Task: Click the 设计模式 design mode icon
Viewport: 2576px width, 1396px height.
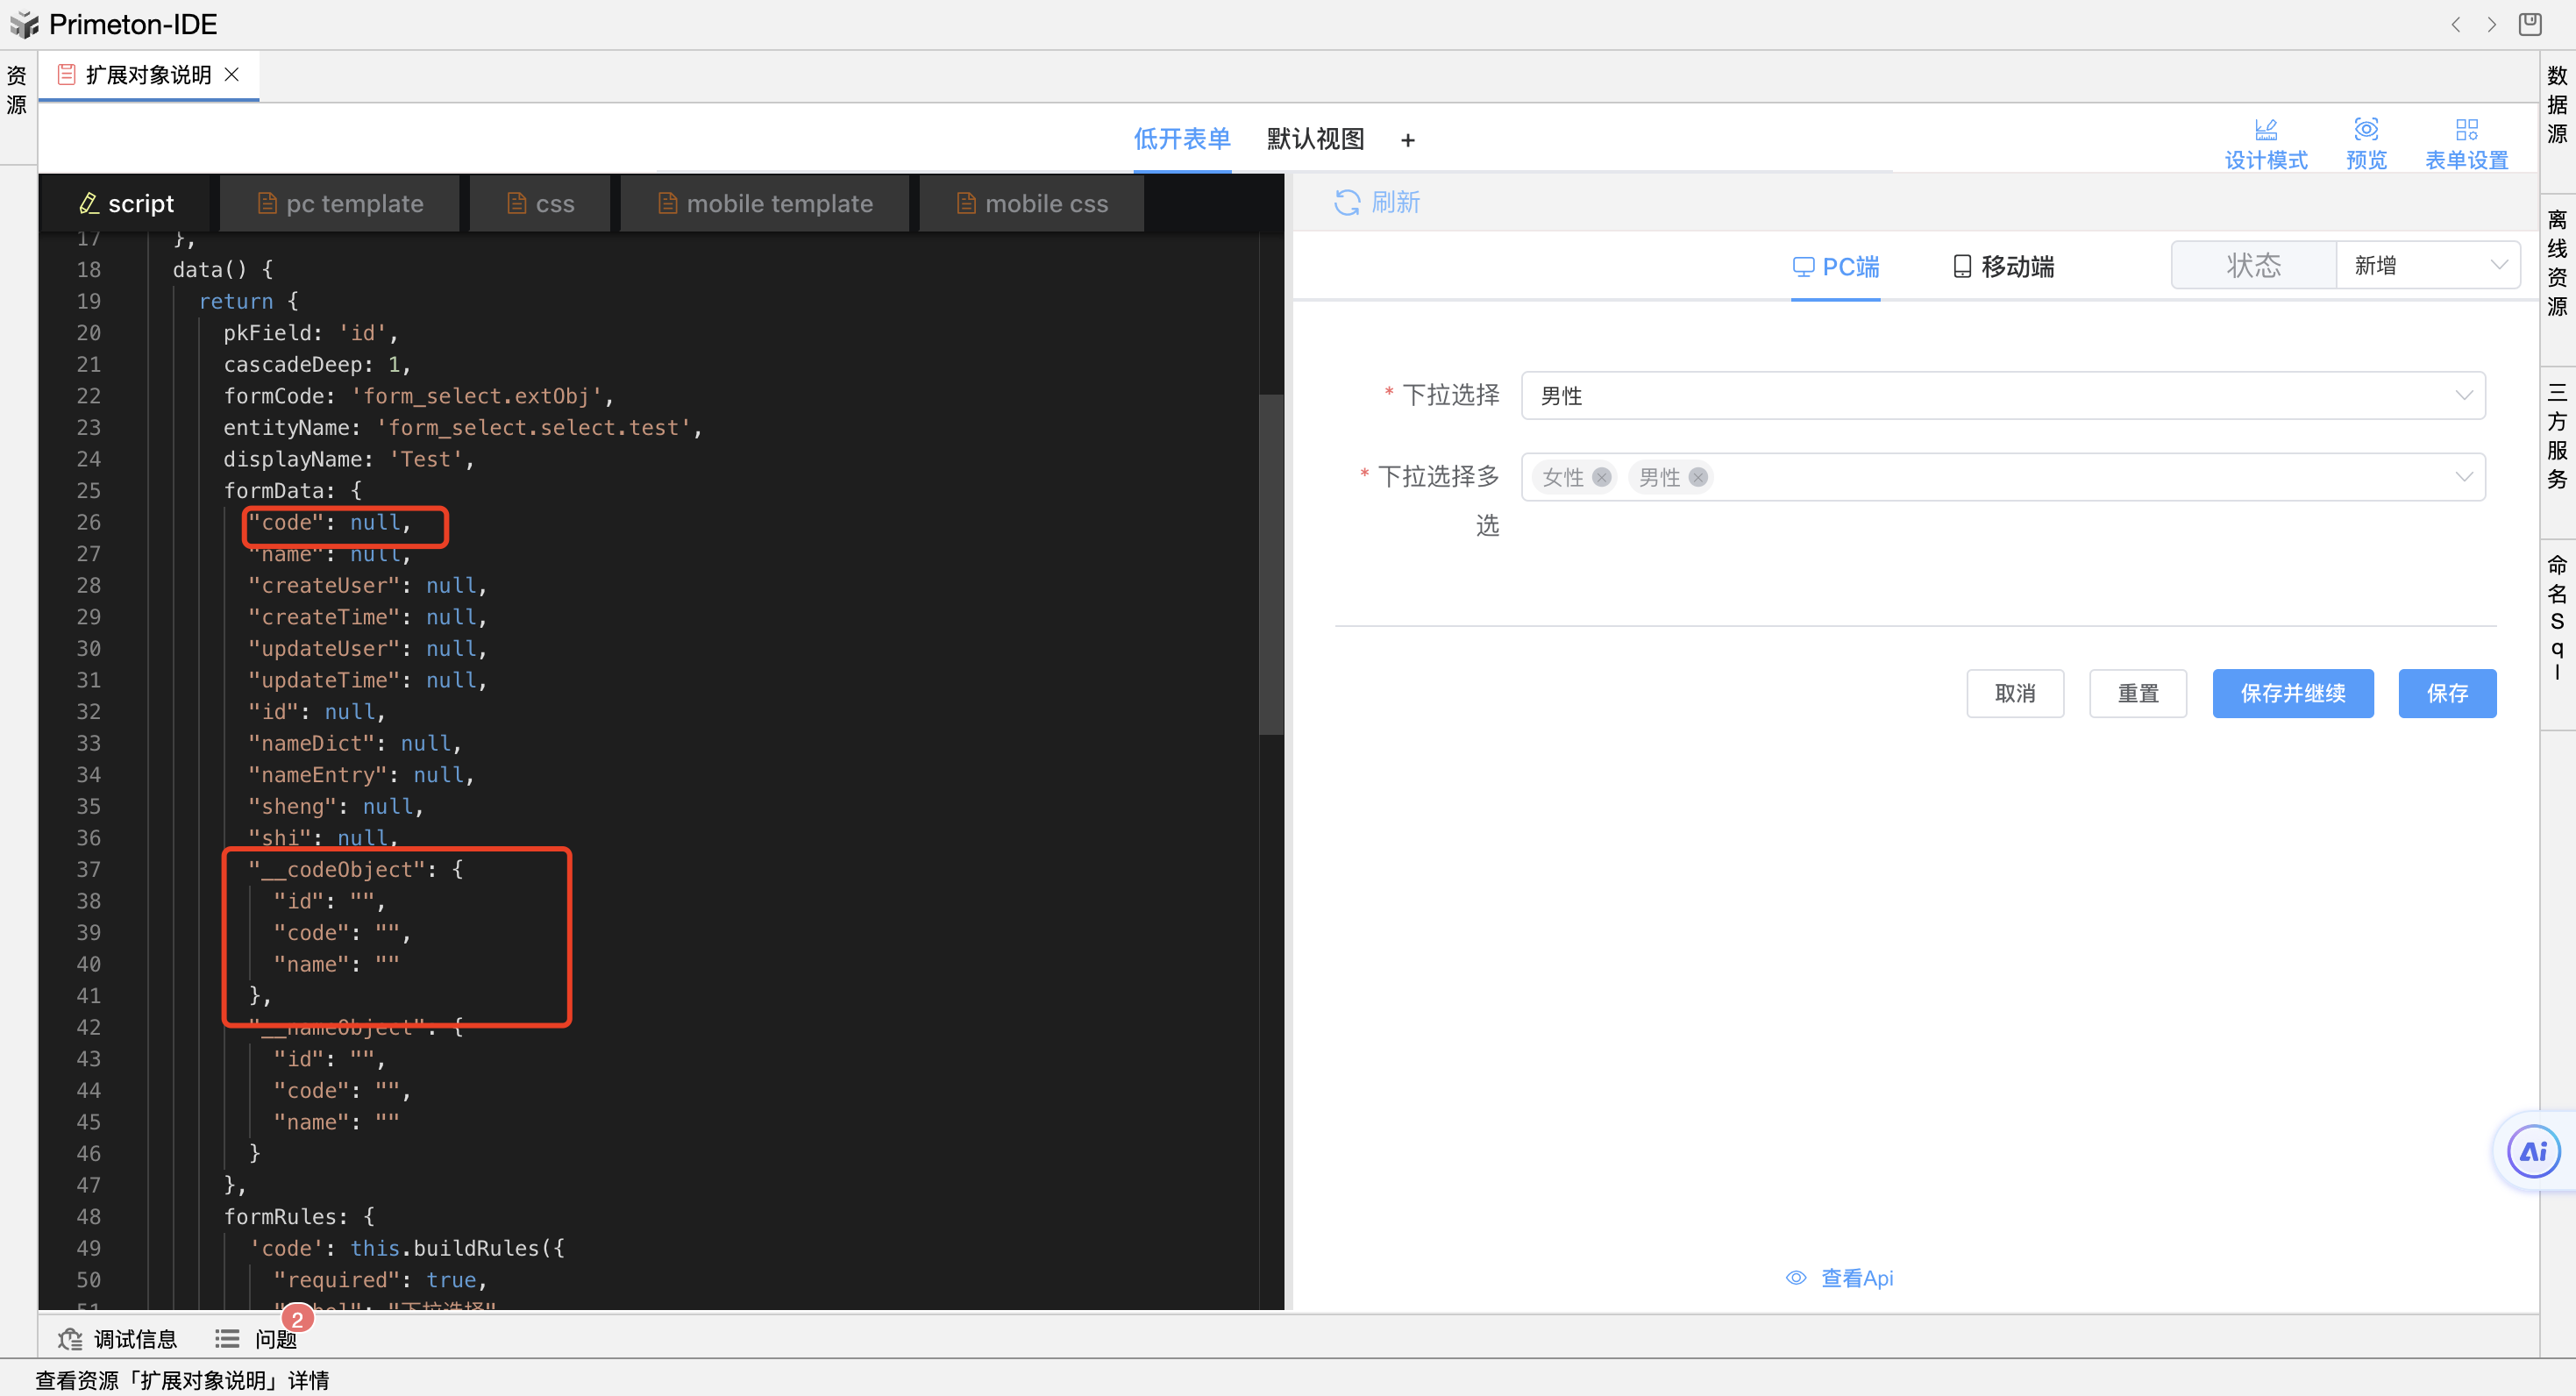Action: click(2265, 130)
